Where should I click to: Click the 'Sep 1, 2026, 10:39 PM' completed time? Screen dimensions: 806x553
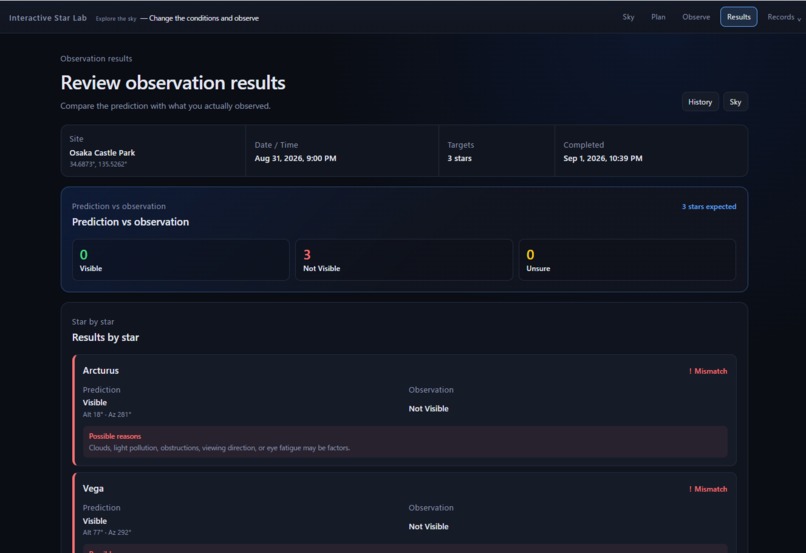603,158
